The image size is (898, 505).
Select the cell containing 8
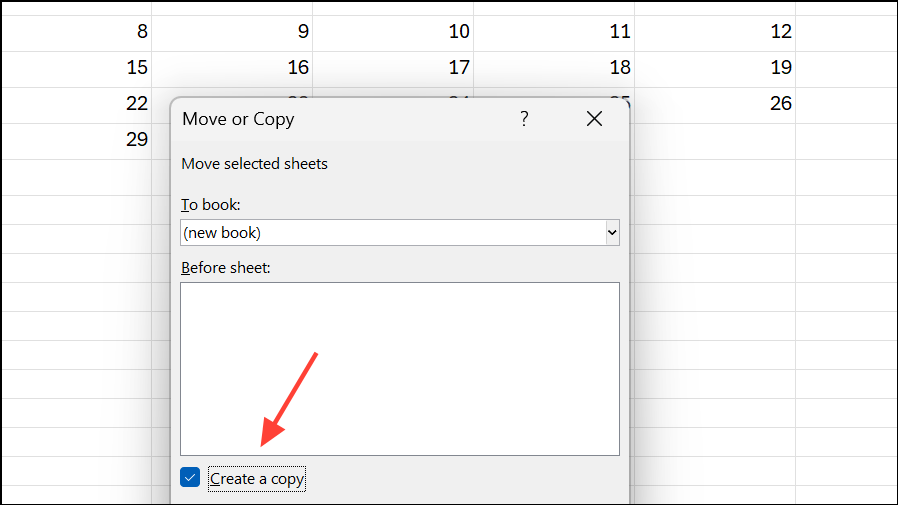click(76, 31)
